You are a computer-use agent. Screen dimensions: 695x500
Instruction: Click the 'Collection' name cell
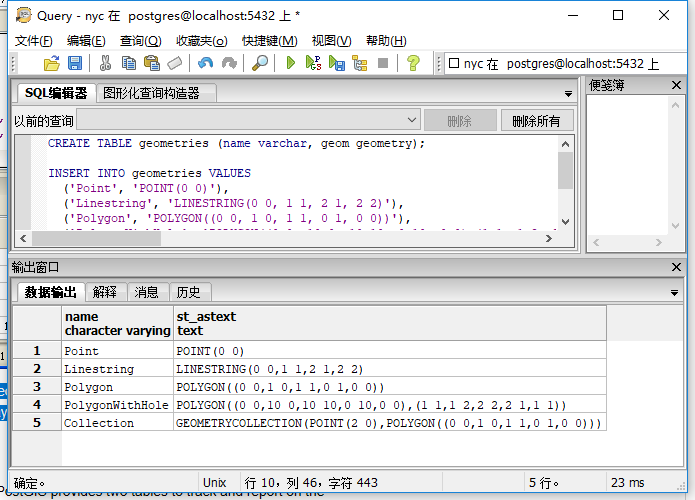click(x=117, y=422)
